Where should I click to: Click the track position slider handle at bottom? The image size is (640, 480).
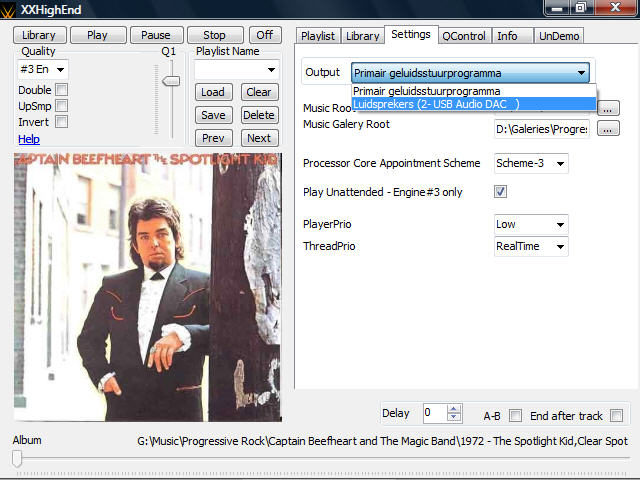tap(17, 458)
